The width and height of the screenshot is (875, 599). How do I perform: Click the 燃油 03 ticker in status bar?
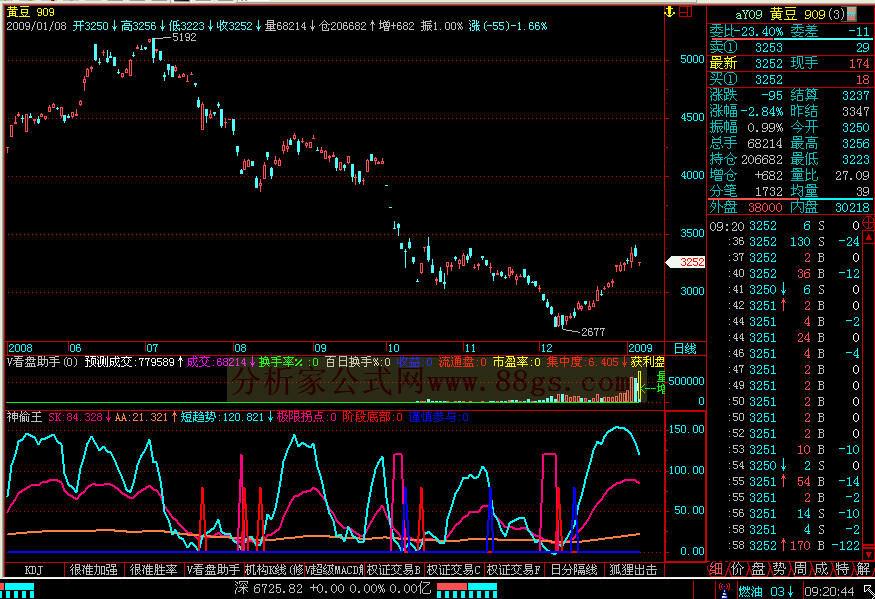766,591
